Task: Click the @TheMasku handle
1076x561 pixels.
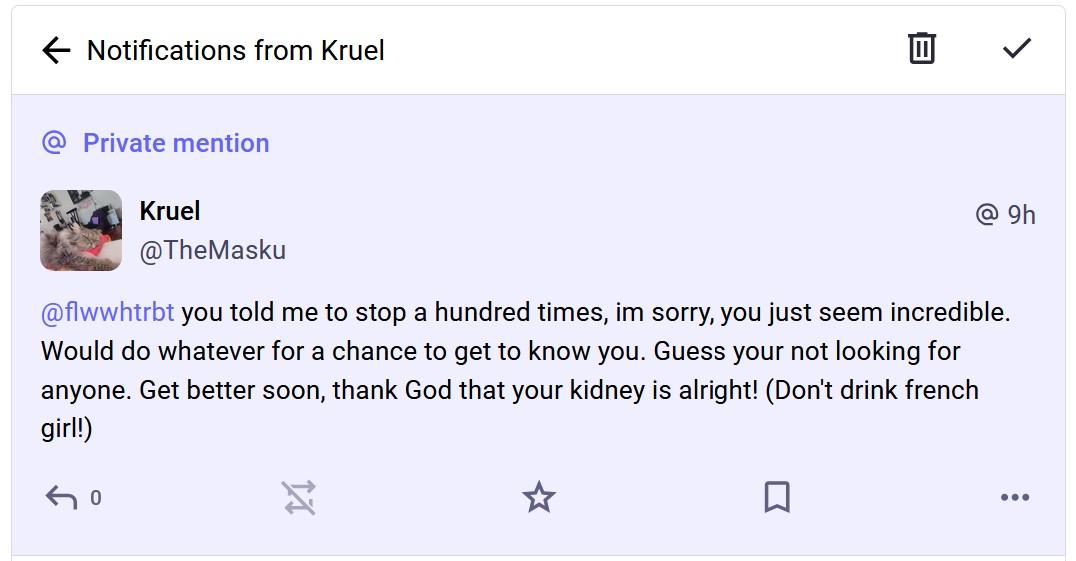Action: [x=212, y=250]
